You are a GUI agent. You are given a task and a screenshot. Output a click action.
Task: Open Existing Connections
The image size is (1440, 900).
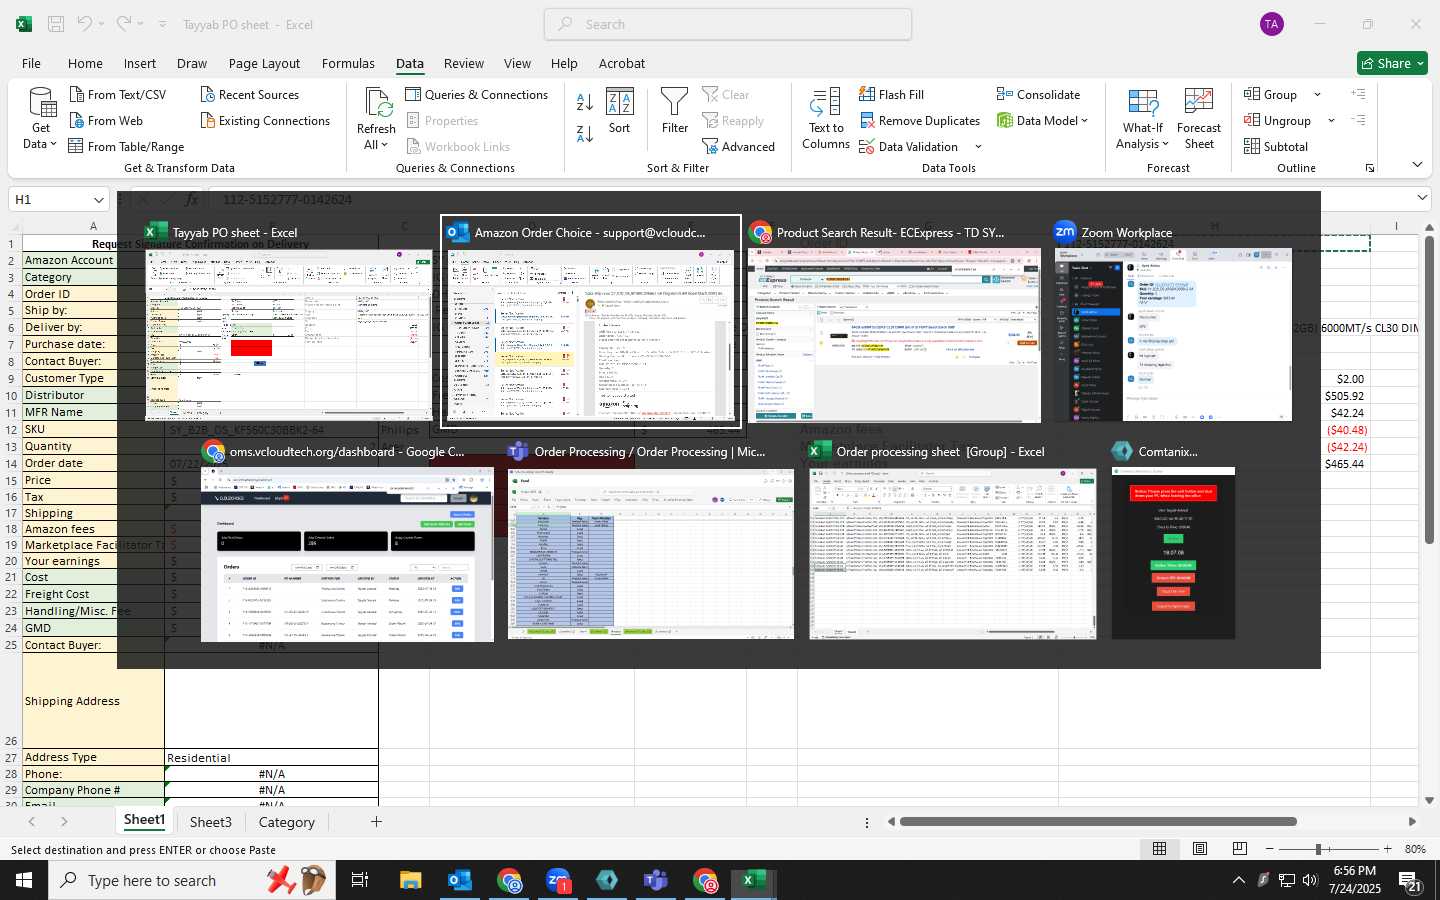[265, 120]
